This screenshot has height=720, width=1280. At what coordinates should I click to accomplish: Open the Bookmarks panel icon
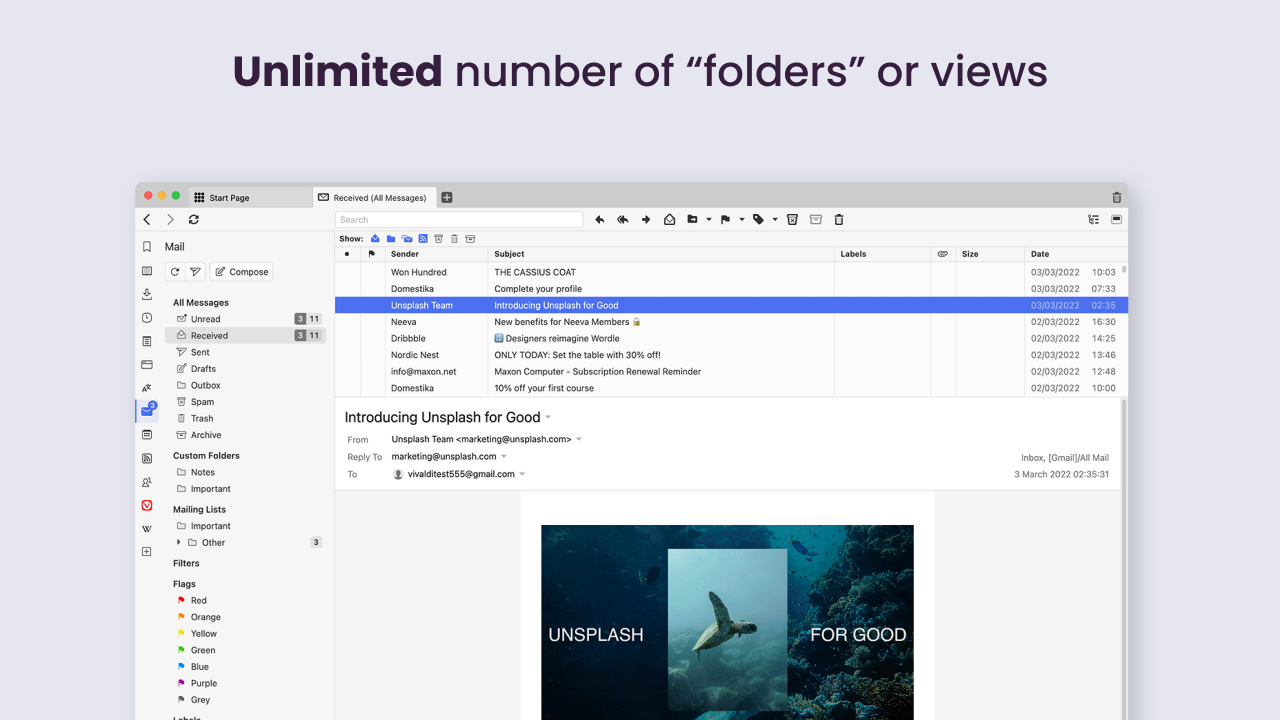coord(147,246)
